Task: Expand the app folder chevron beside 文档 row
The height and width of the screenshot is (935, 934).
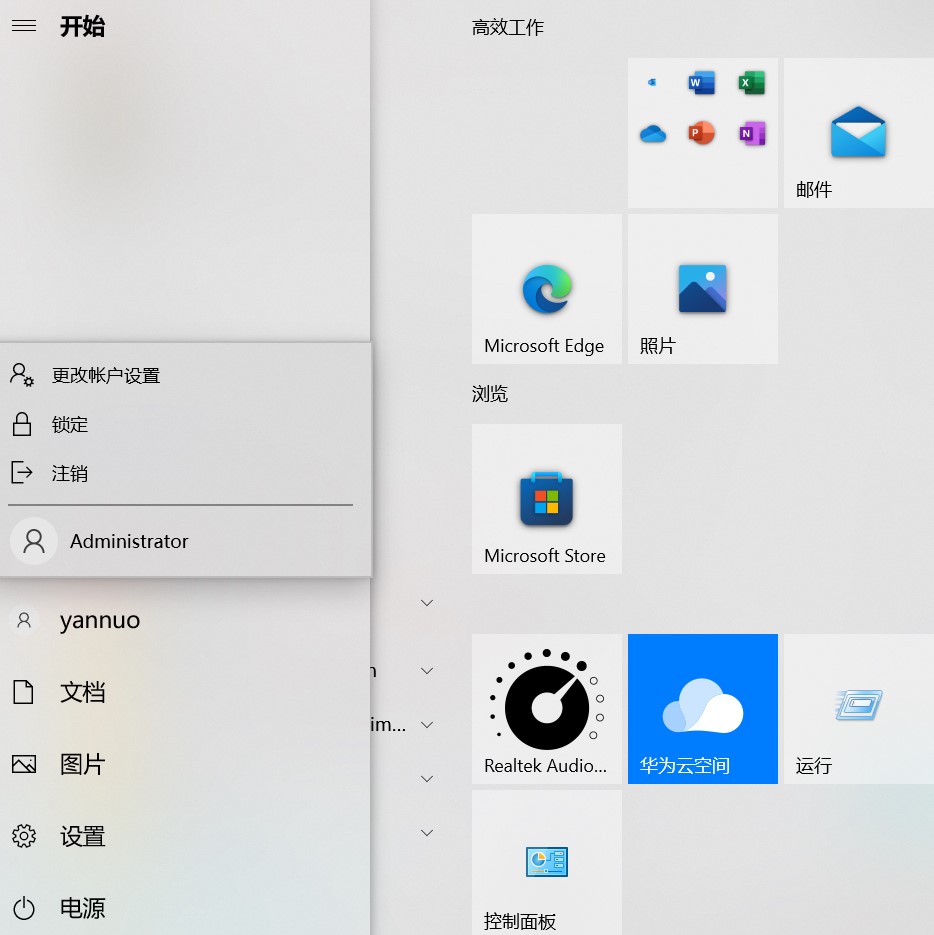Action: (x=427, y=671)
